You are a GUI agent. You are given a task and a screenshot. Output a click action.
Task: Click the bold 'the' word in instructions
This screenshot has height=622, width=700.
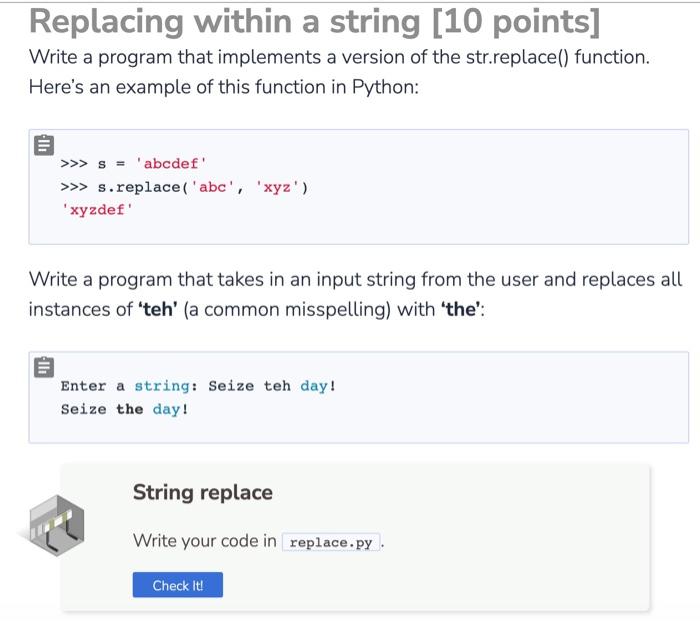point(461,309)
